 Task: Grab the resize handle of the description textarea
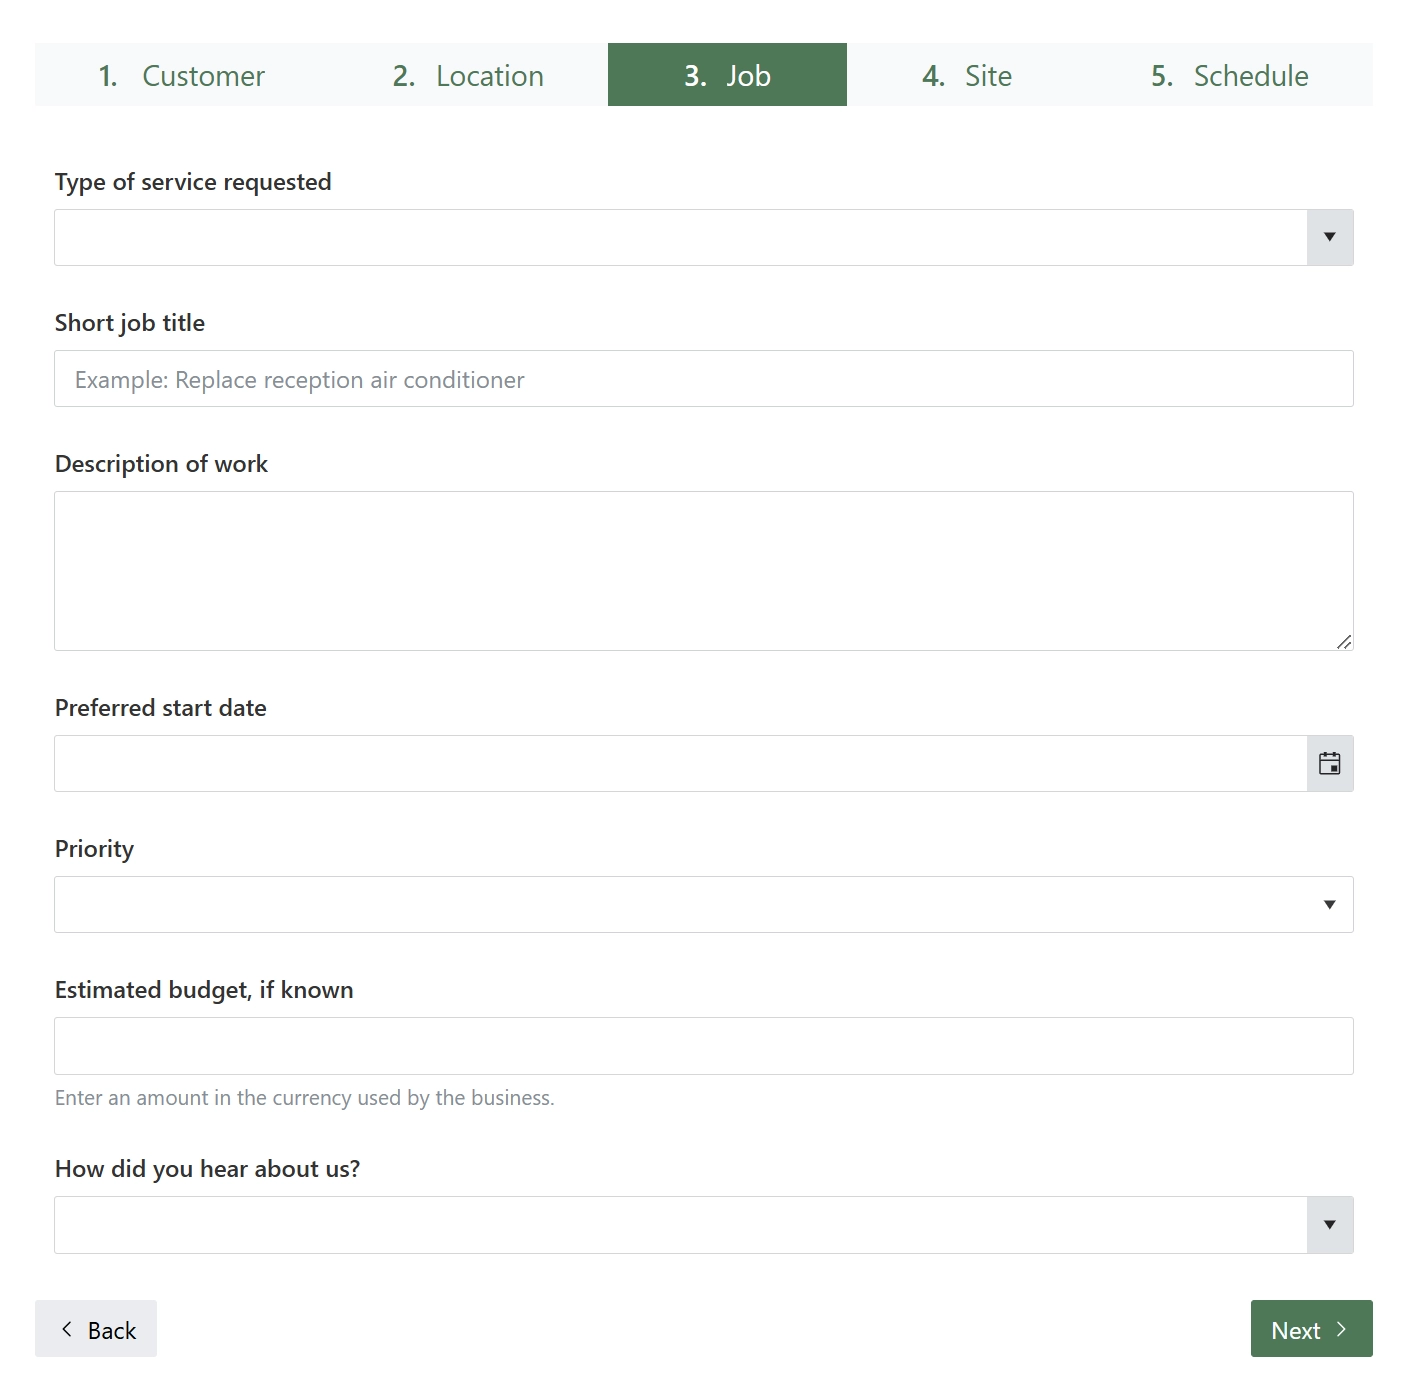[x=1344, y=642]
